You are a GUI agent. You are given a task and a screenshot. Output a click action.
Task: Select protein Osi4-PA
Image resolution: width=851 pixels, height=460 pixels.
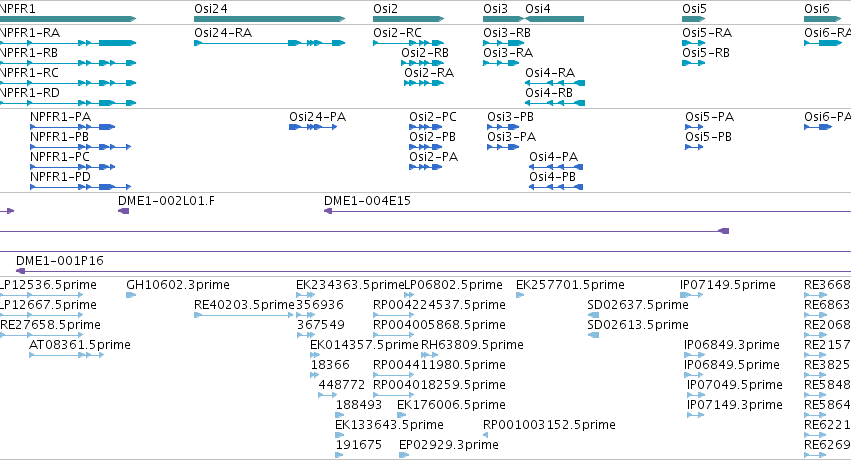click(556, 167)
